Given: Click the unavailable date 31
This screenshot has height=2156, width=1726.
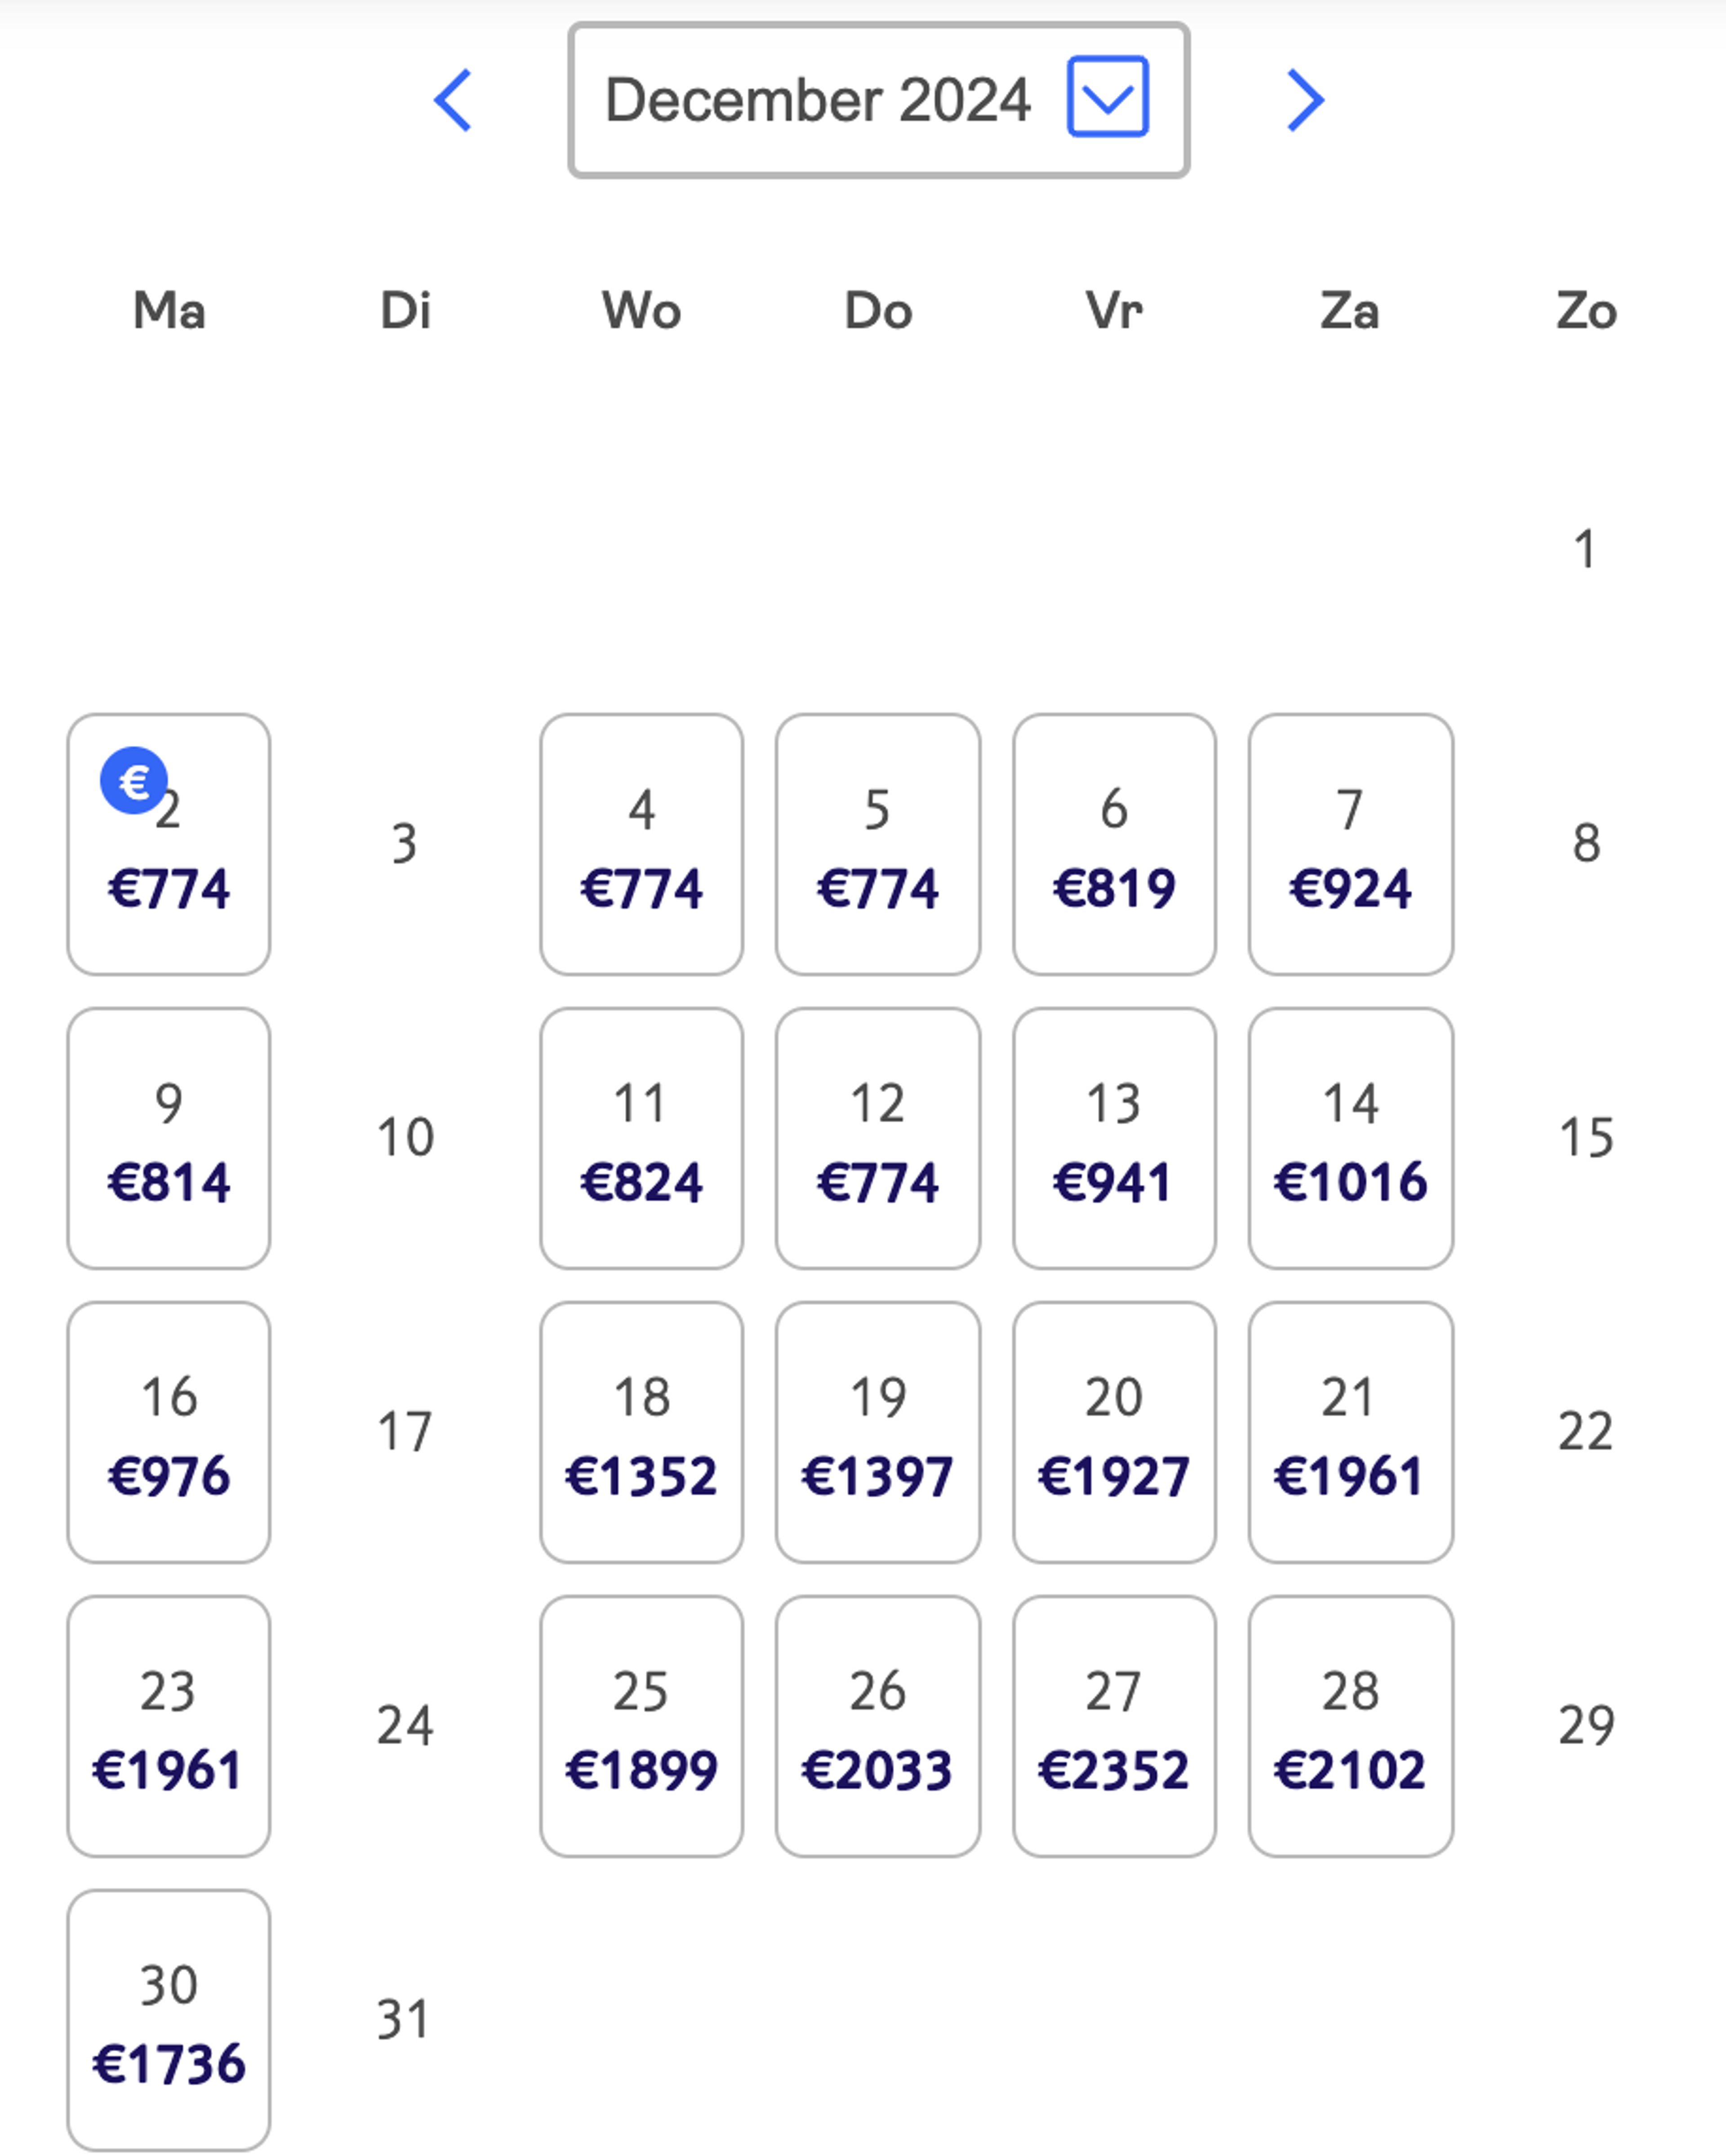Looking at the screenshot, I should tap(404, 2019).
